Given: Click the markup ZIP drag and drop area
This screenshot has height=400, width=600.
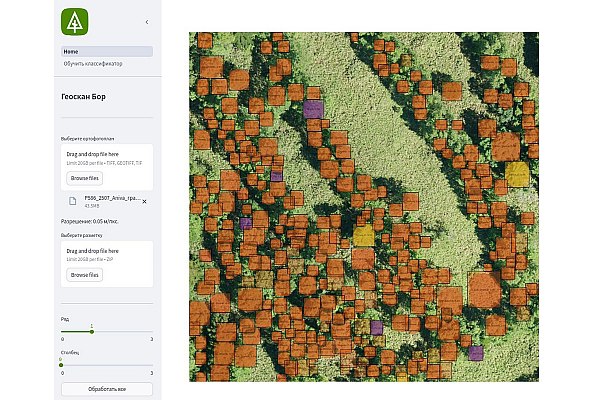Looking at the screenshot, I should (106, 253).
